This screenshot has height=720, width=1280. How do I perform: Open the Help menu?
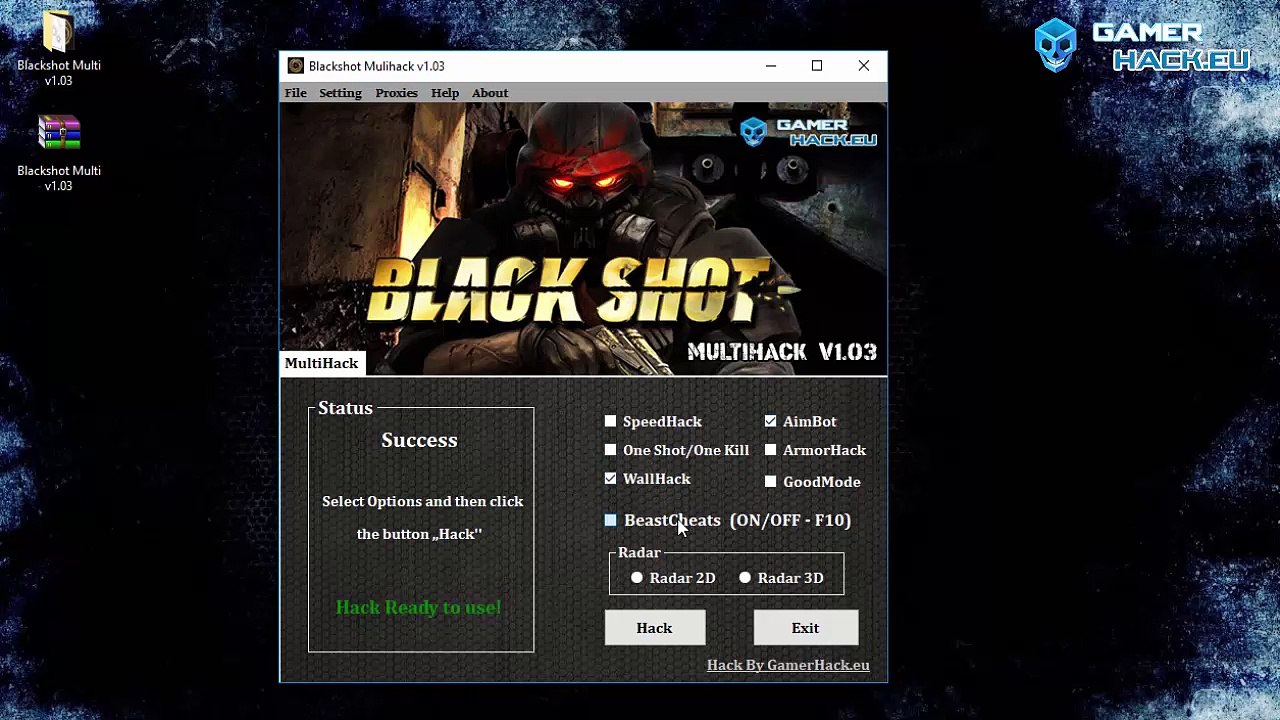tap(445, 93)
